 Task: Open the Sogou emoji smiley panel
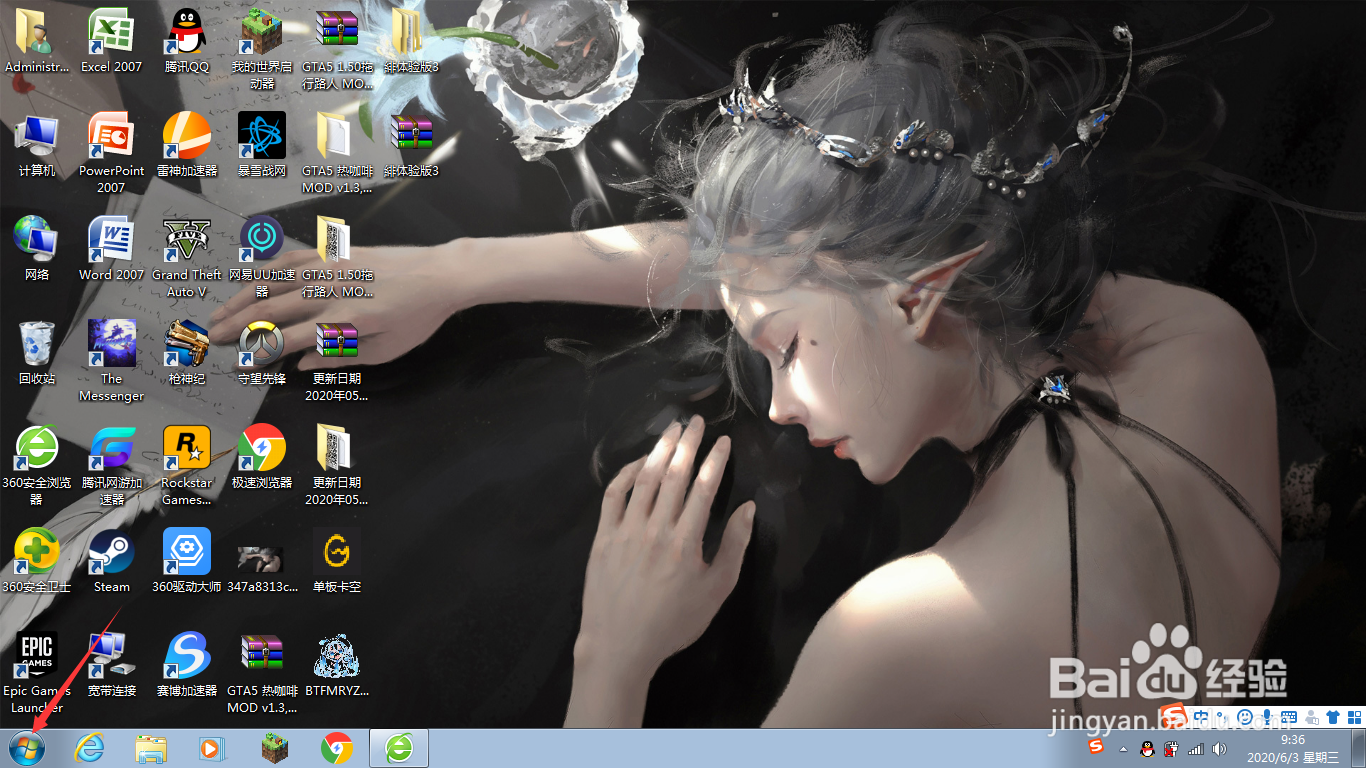(1245, 716)
